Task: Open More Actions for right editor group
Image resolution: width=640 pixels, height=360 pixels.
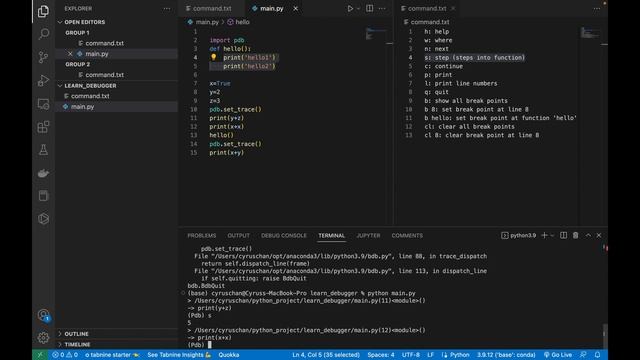Action: [597, 8]
